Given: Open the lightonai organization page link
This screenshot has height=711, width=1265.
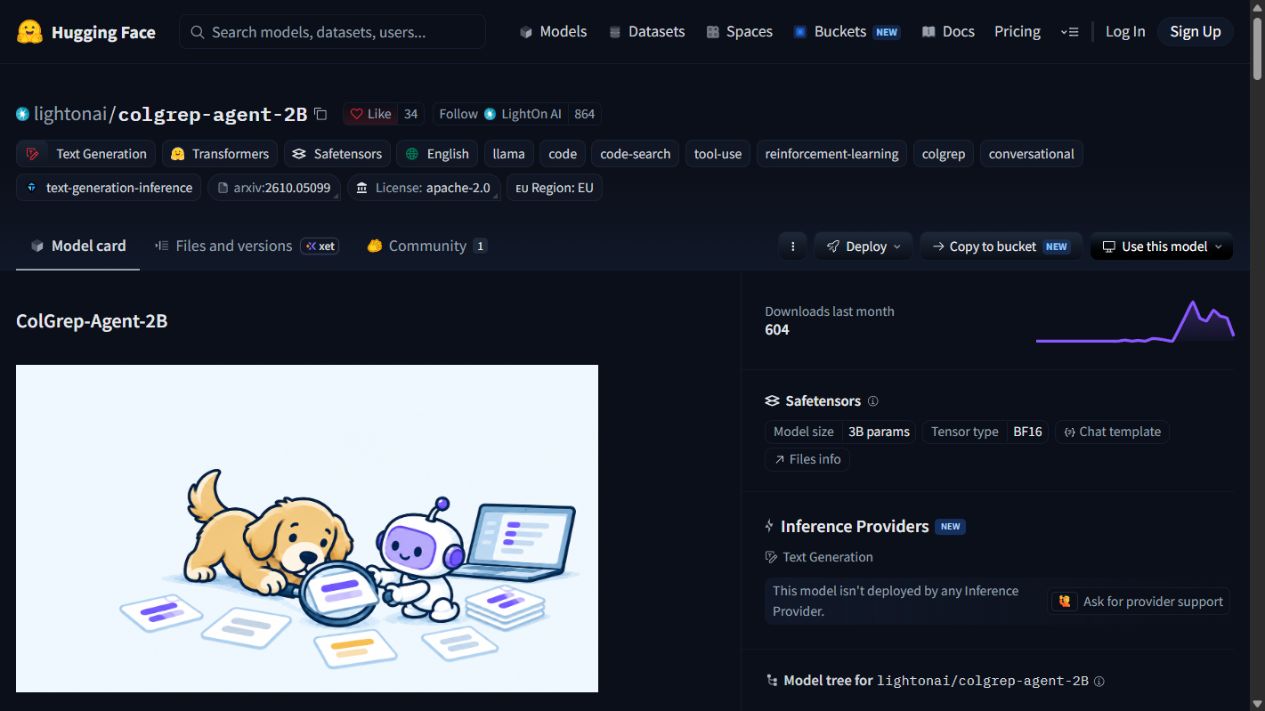Looking at the screenshot, I should coord(70,114).
